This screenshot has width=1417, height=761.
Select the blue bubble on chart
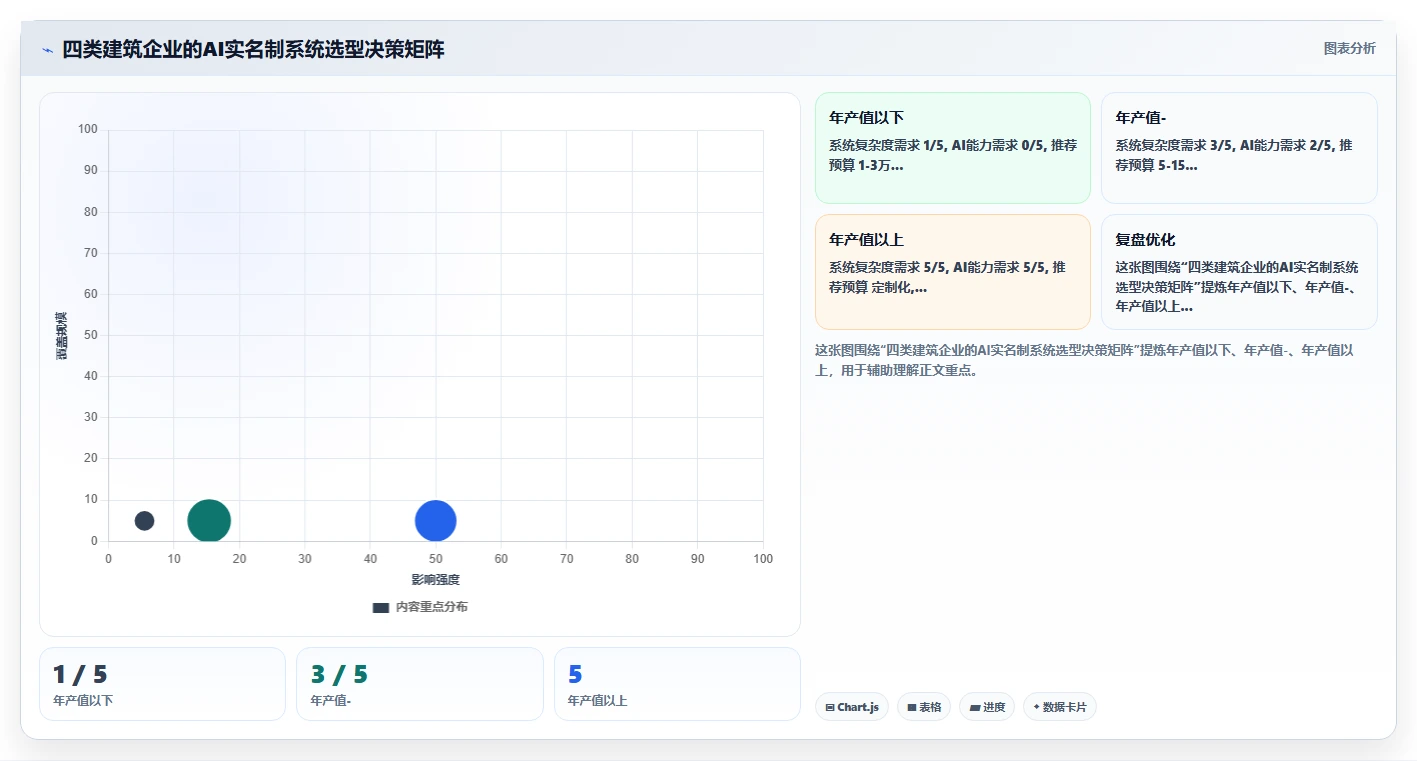436,521
